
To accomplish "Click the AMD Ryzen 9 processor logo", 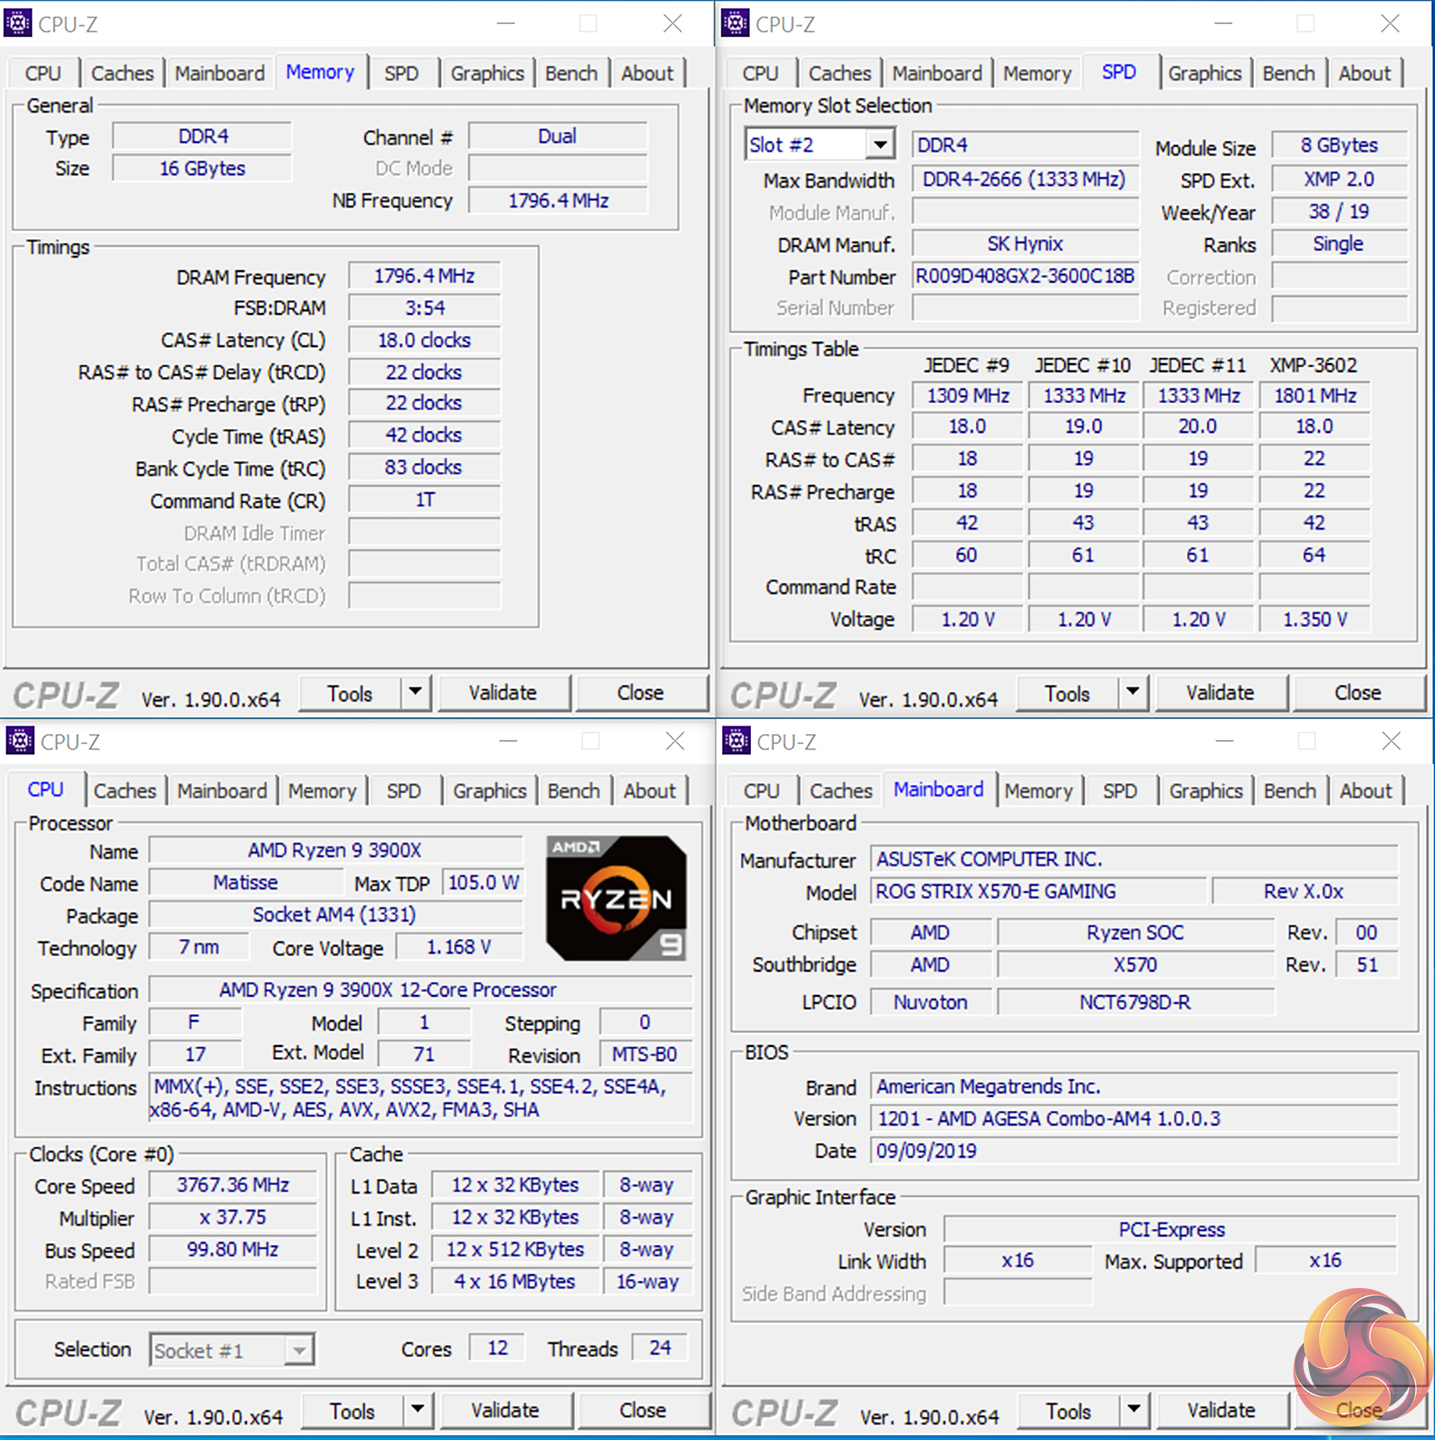I will coord(616,898).
